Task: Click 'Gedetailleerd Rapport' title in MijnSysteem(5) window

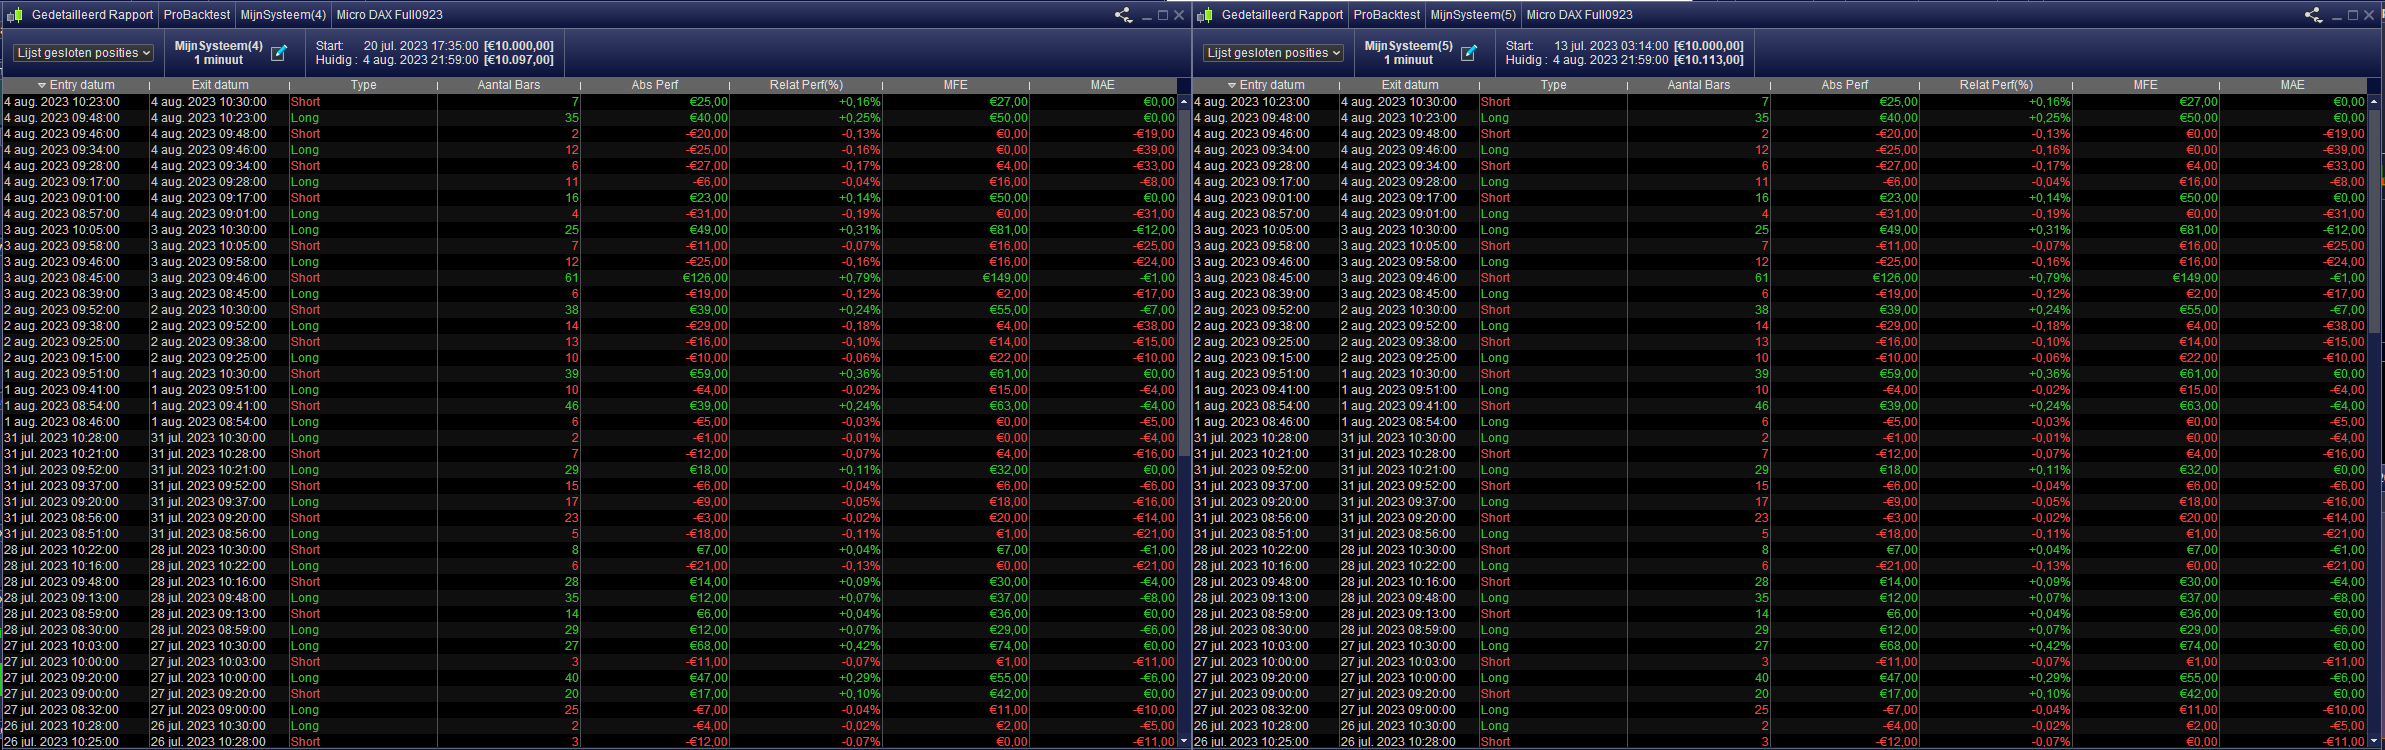Action: coord(1283,15)
